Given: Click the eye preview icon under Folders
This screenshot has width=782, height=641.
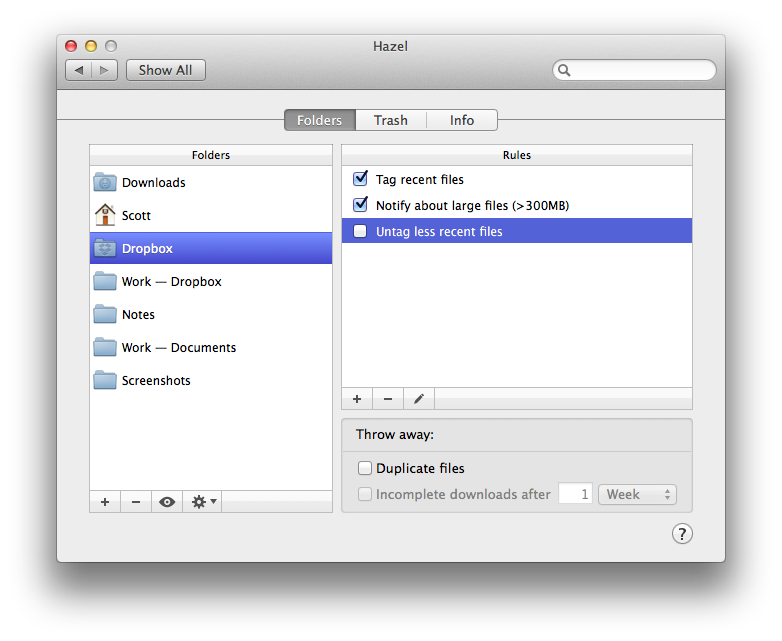Looking at the screenshot, I should point(167,502).
